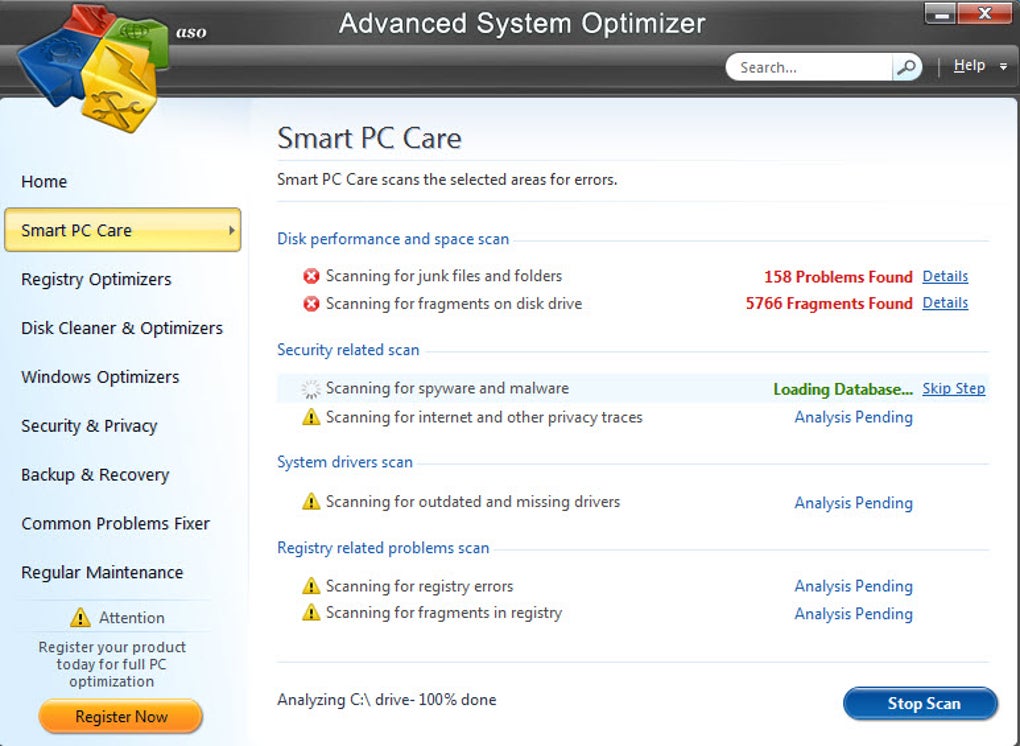Screen dimensions: 1020x746
Task: Open Disk Cleaner & Optimizers section
Action: pos(122,328)
